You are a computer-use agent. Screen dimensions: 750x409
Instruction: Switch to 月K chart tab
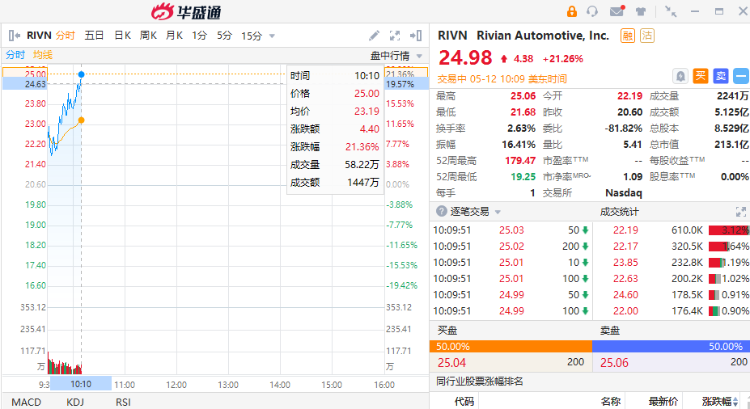point(174,35)
